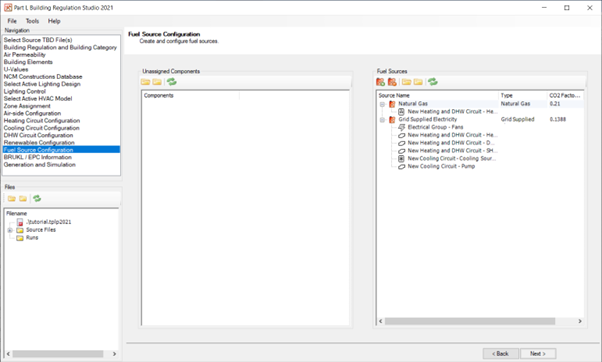The image size is (602, 362).
Task: Click the remove fuel source icon
Action: click(392, 82)
